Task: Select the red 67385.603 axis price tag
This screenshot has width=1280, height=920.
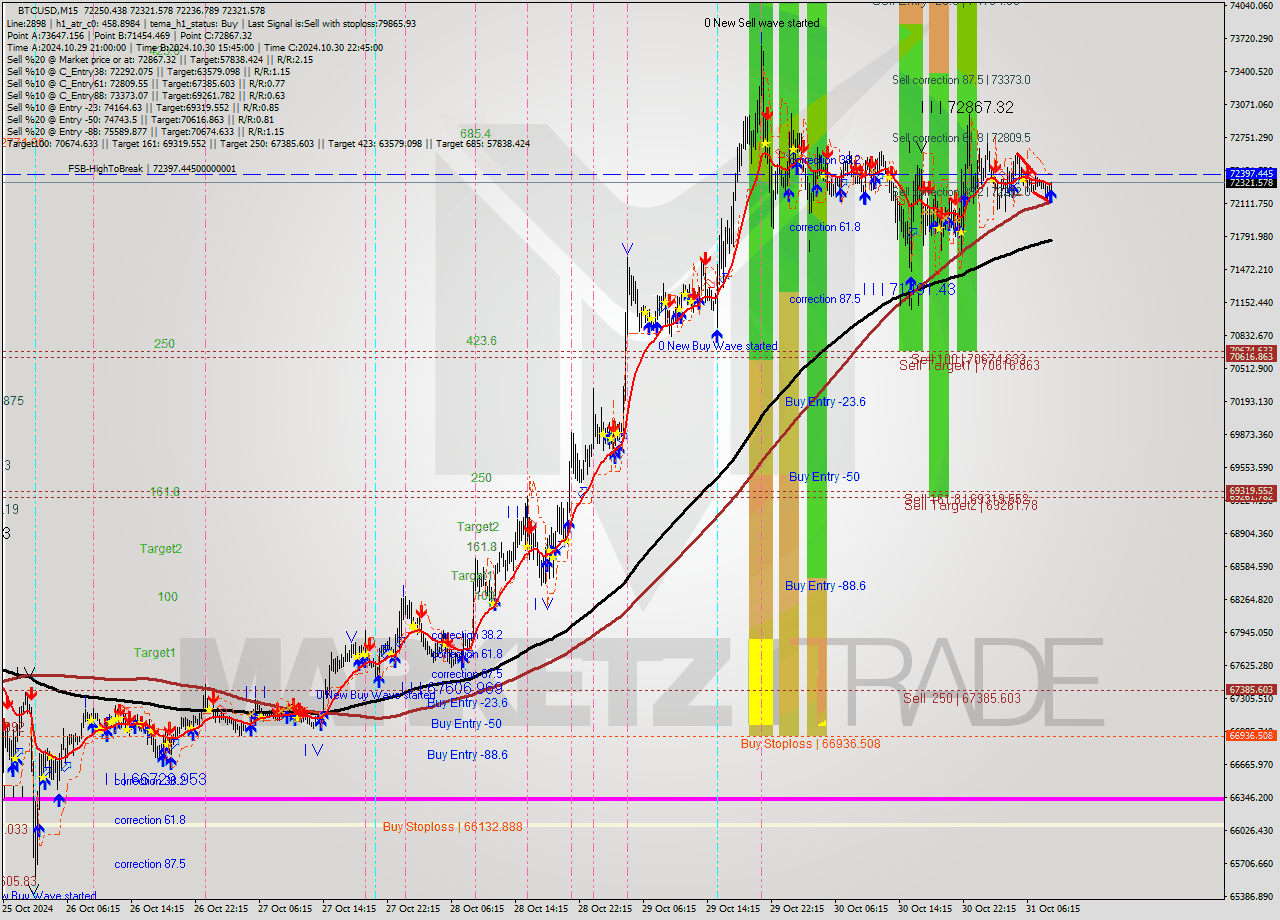Action: pyautogui.click(x=1251, y=689)
